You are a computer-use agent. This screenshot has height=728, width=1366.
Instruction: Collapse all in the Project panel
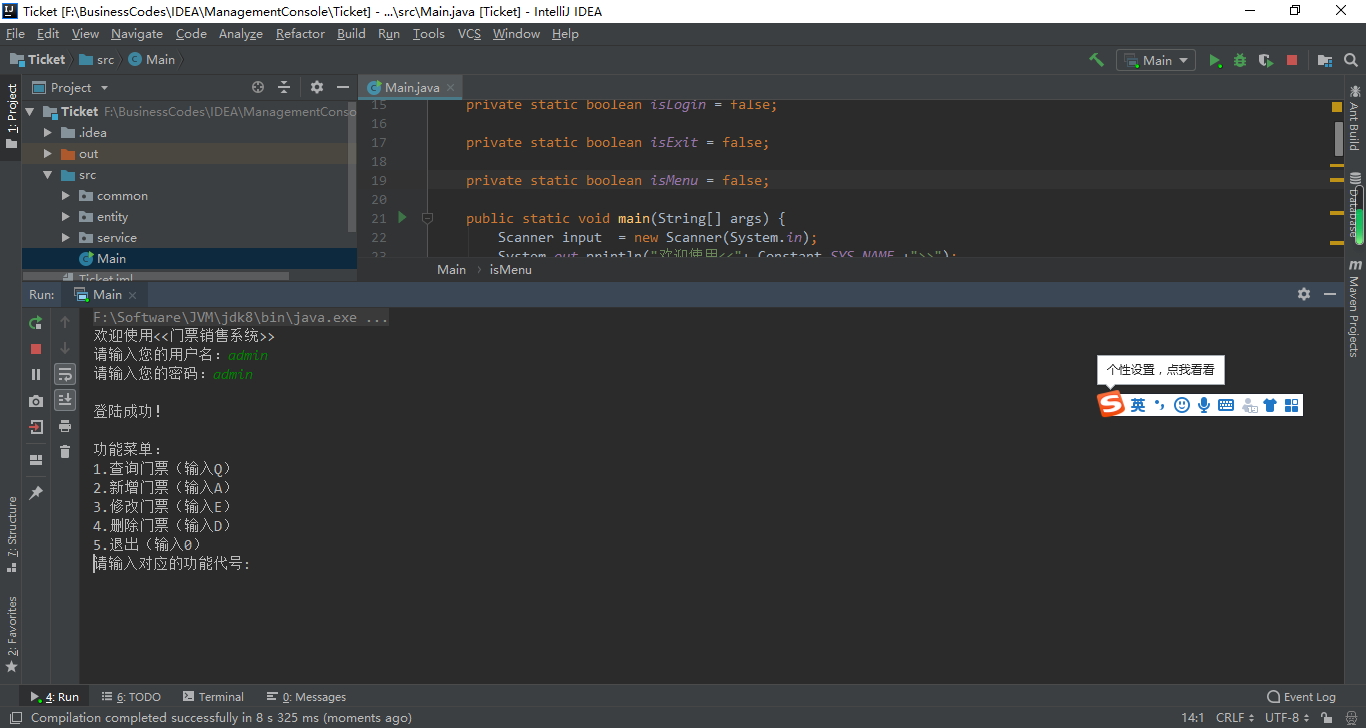click(284, 87)
